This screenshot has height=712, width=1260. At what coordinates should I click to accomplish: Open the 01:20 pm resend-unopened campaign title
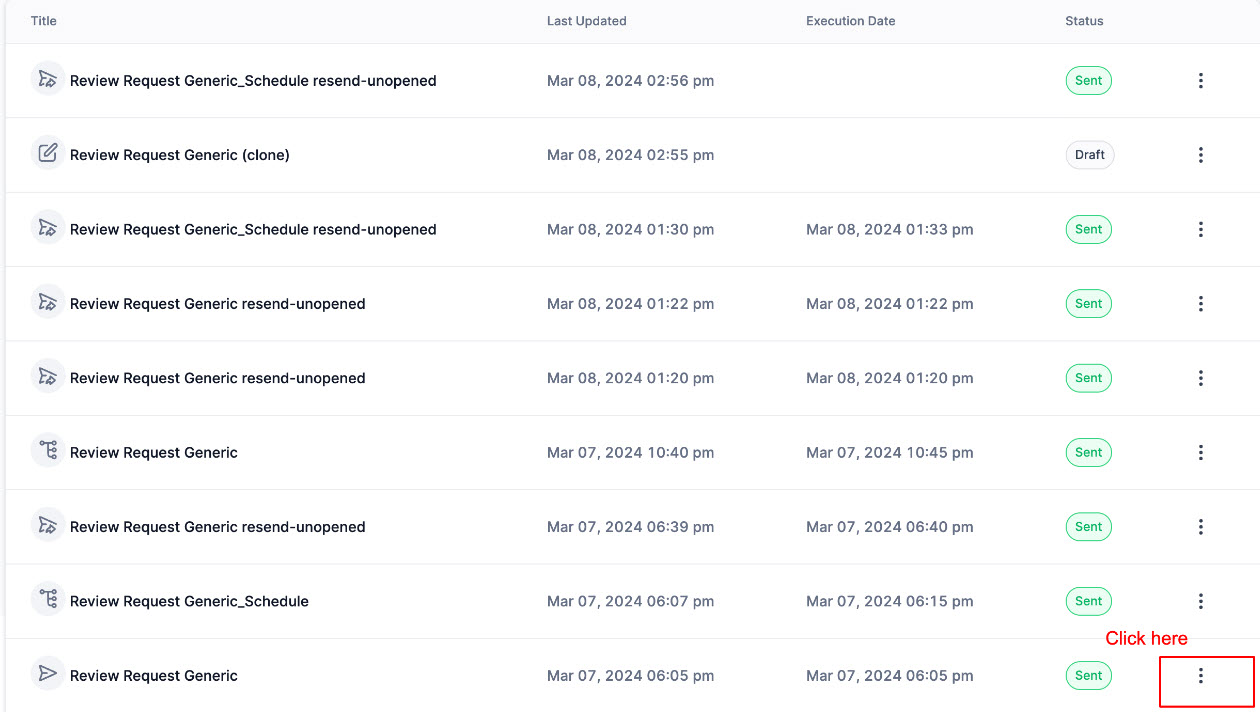point(218,378)
